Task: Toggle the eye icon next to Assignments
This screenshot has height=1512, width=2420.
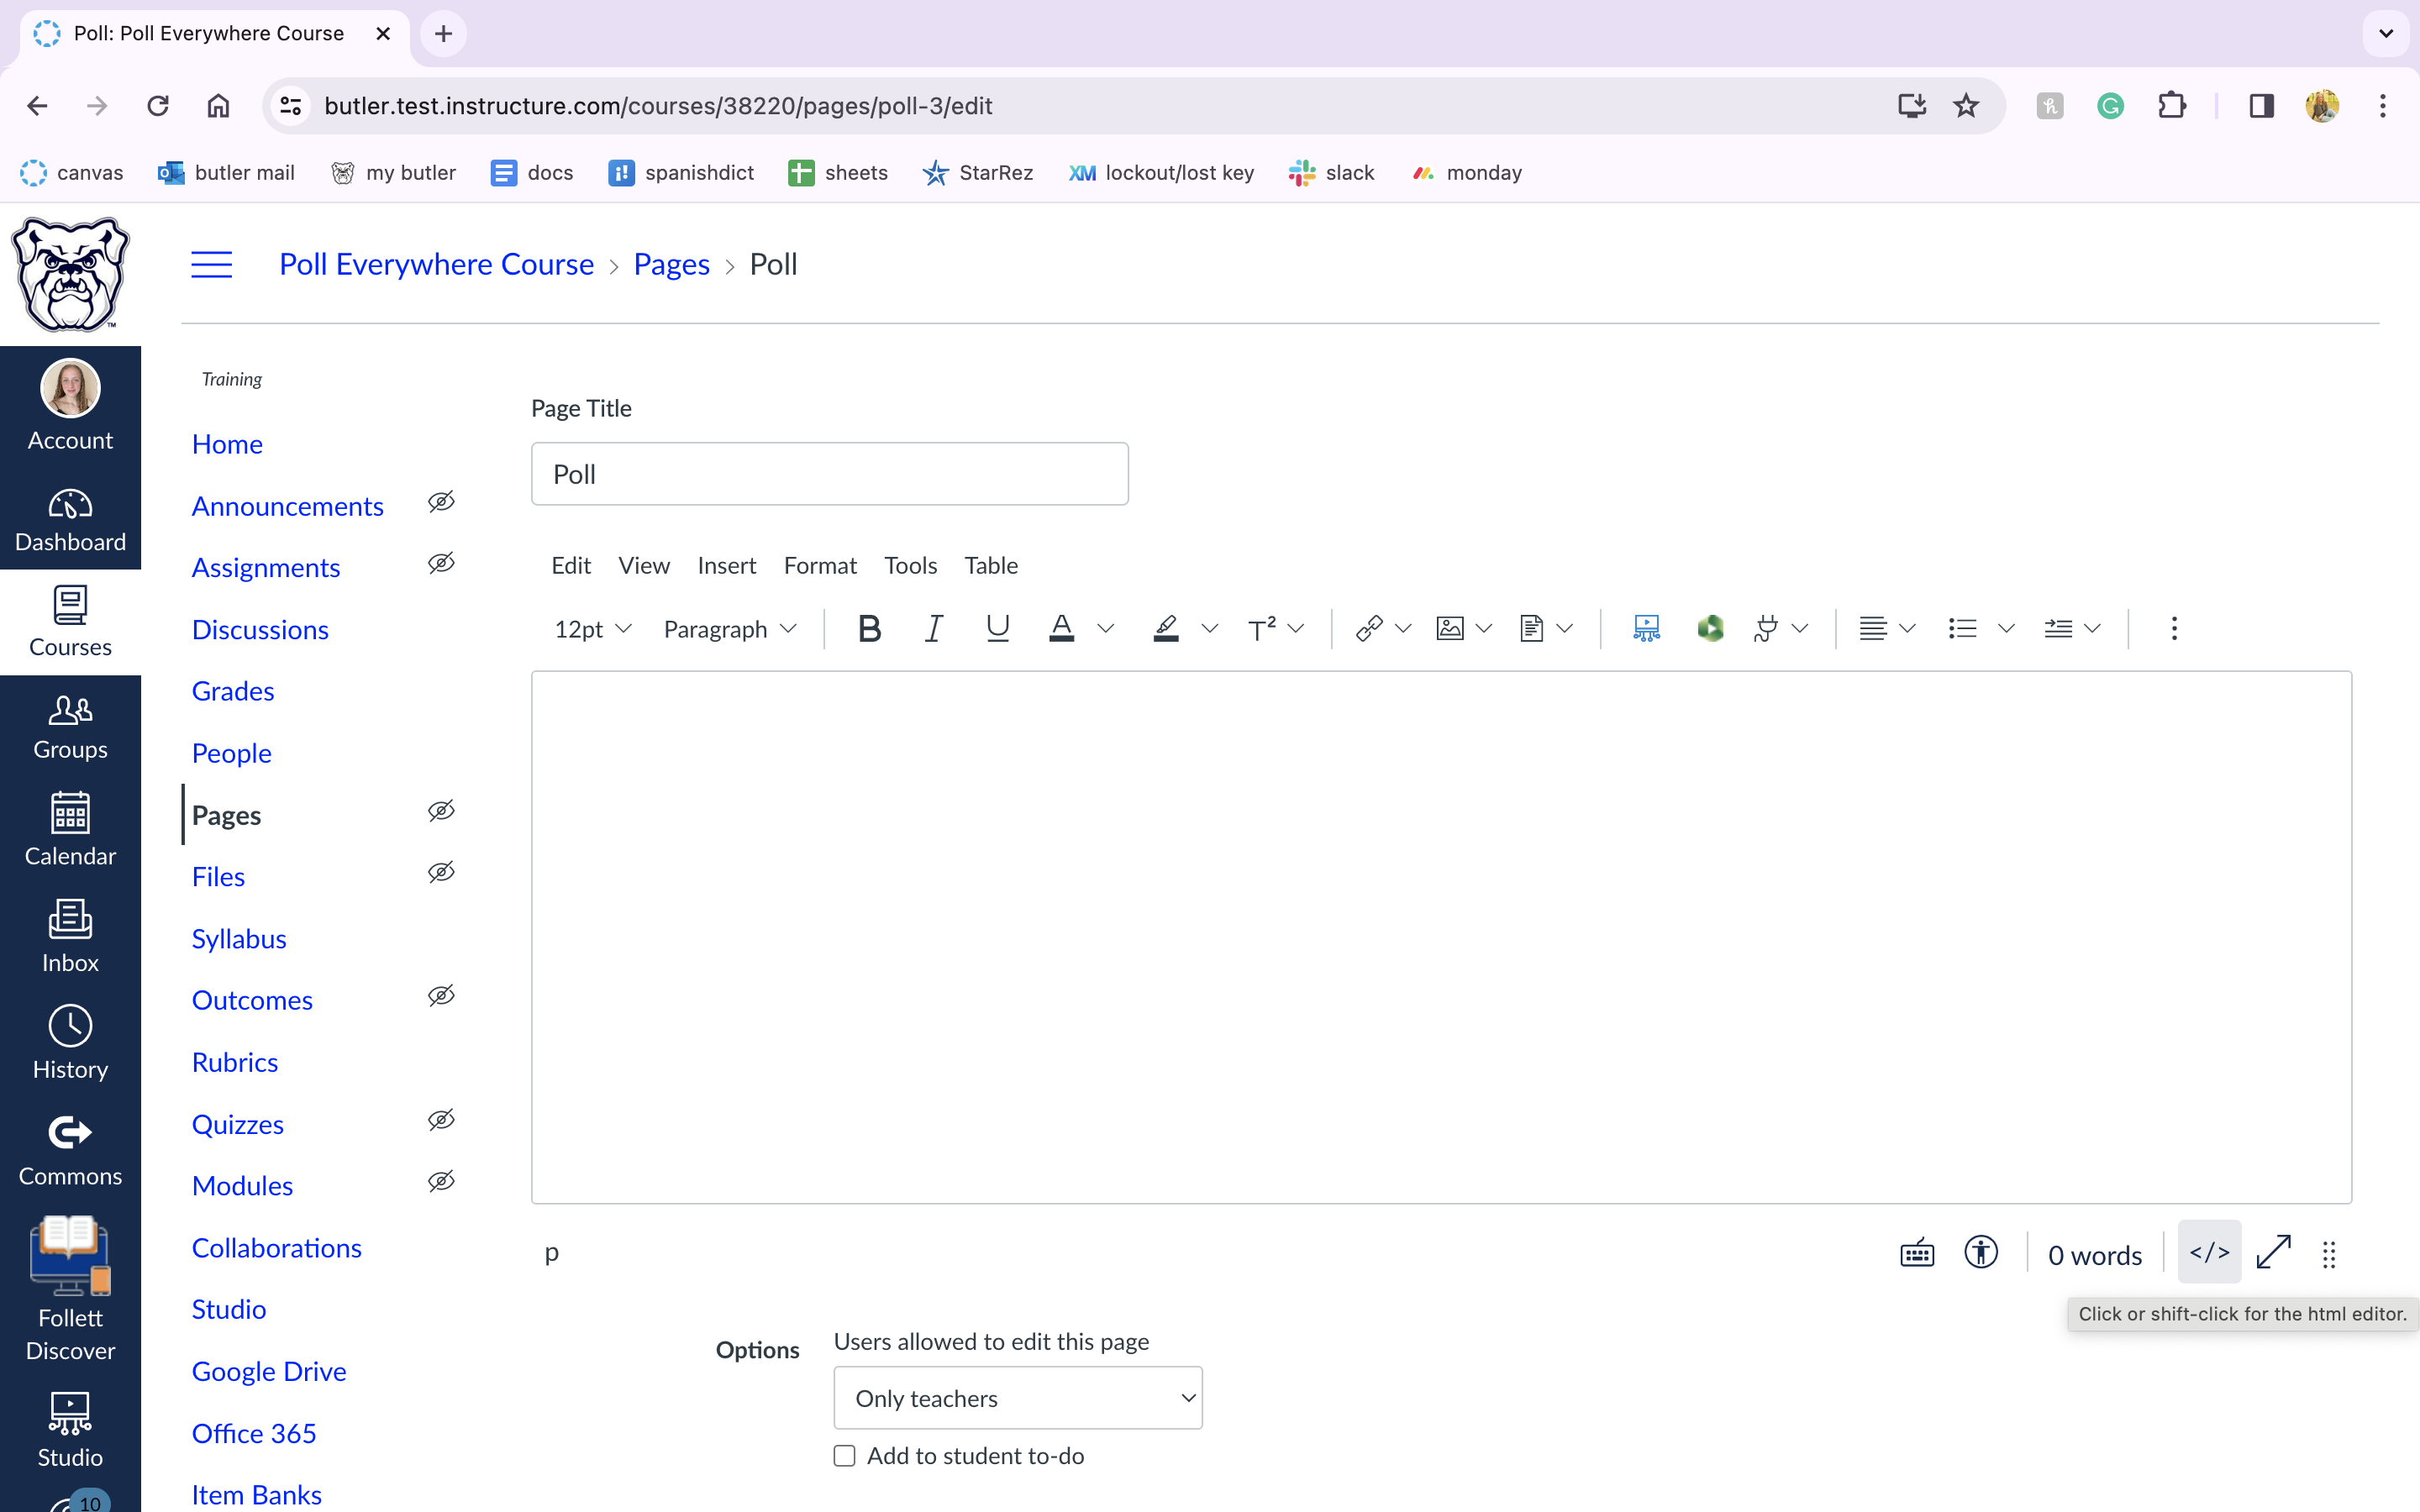Action: (x=441, y=564)
